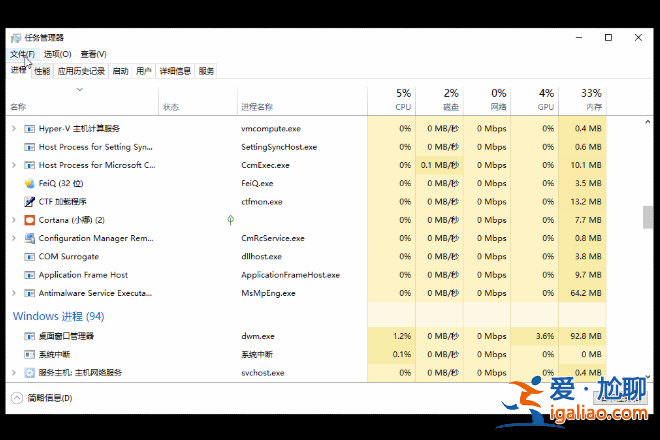Screen dimensions: 660x440
Task: Switch to the 应用历史记录 tab
Action: click(x=81, y=71)
